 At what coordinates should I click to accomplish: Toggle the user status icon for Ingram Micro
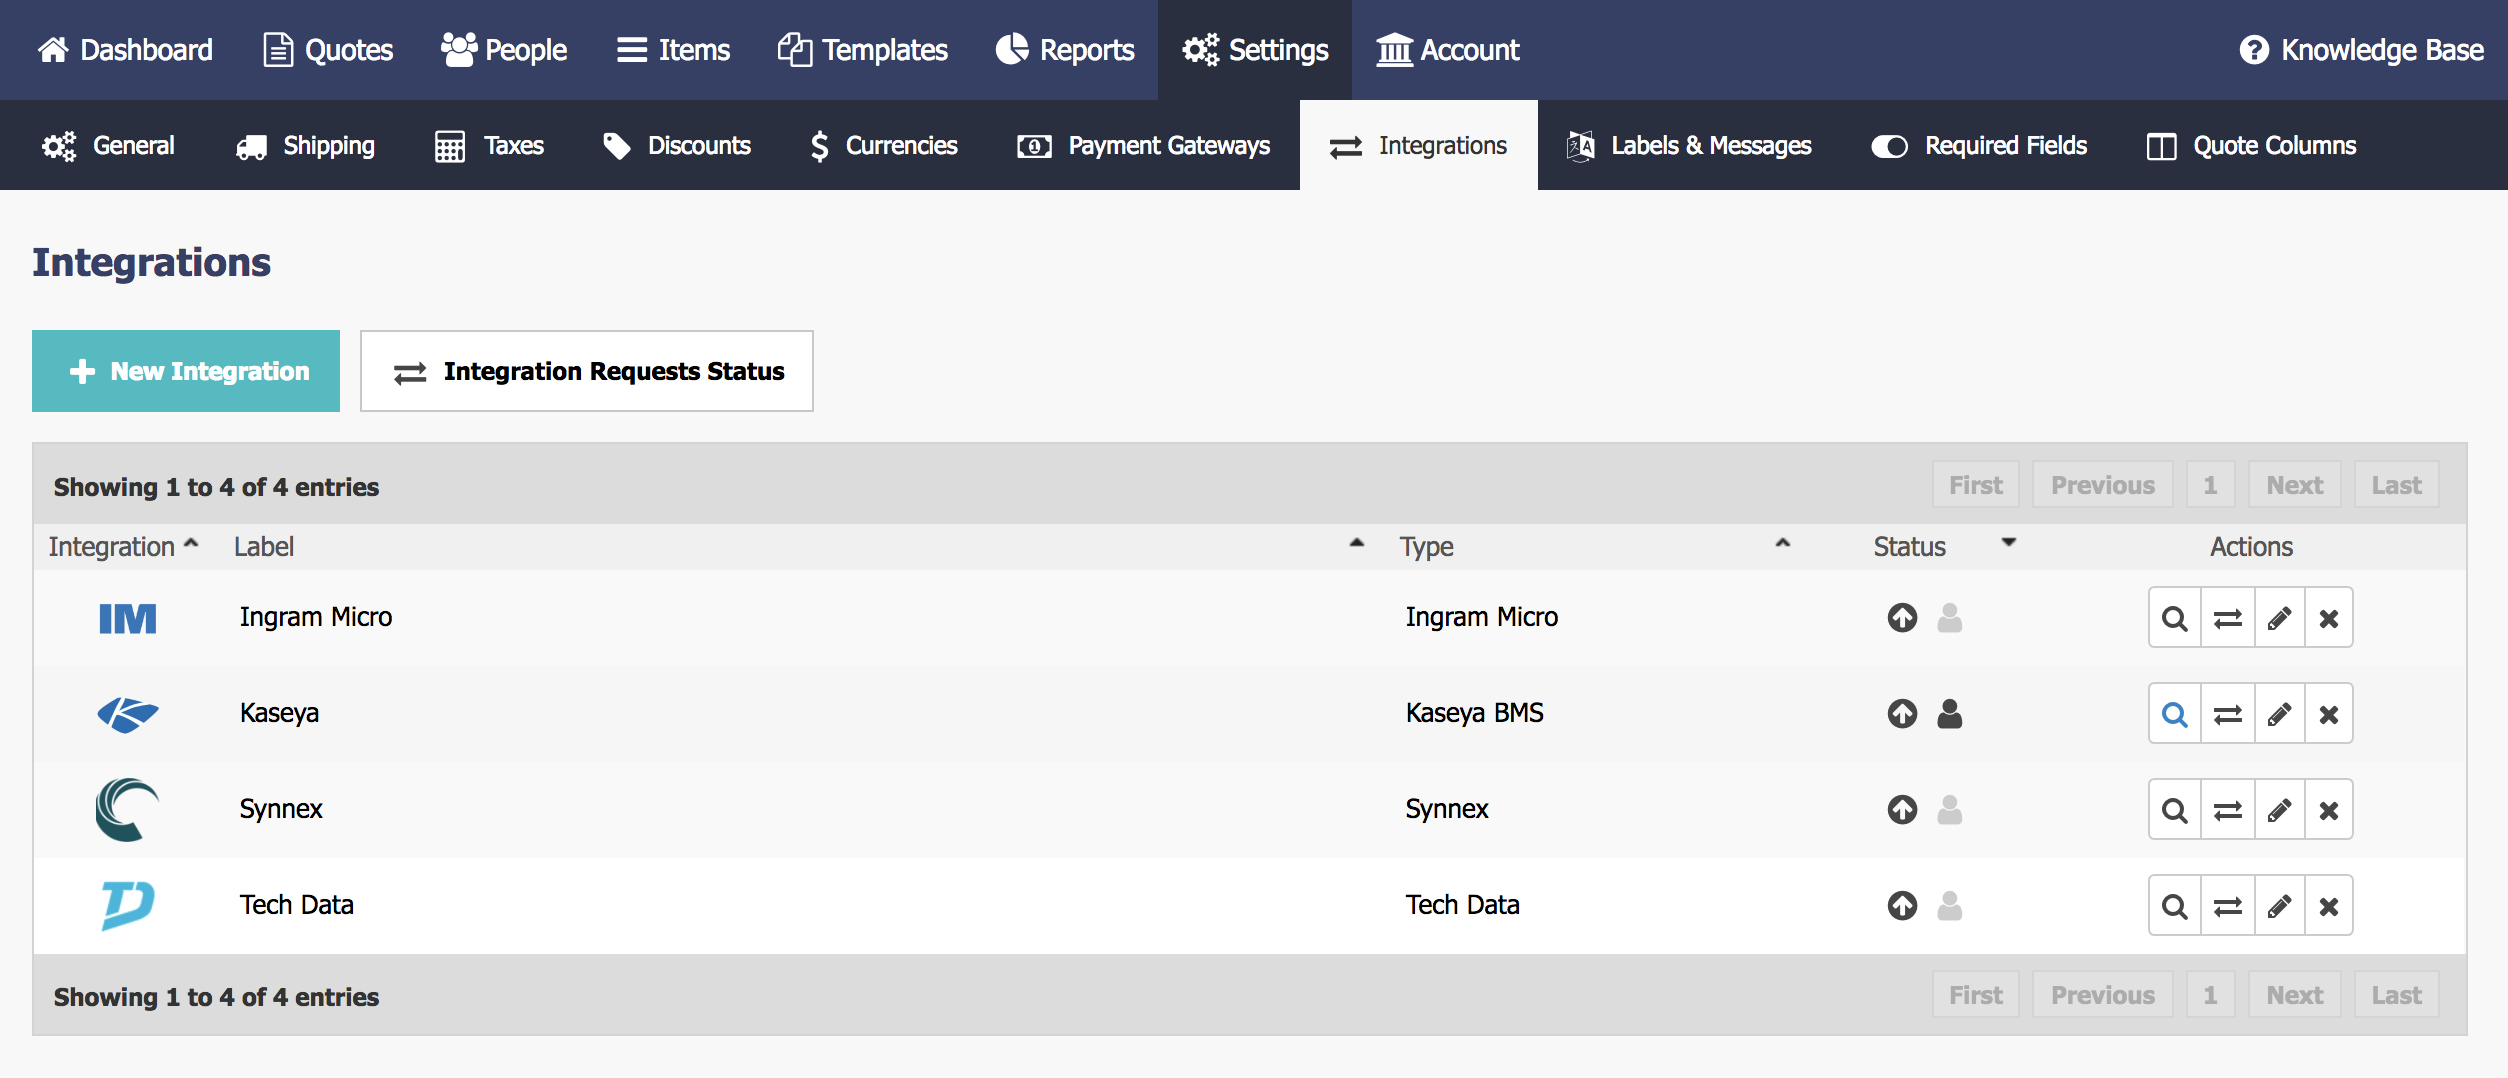(1949, 617)
